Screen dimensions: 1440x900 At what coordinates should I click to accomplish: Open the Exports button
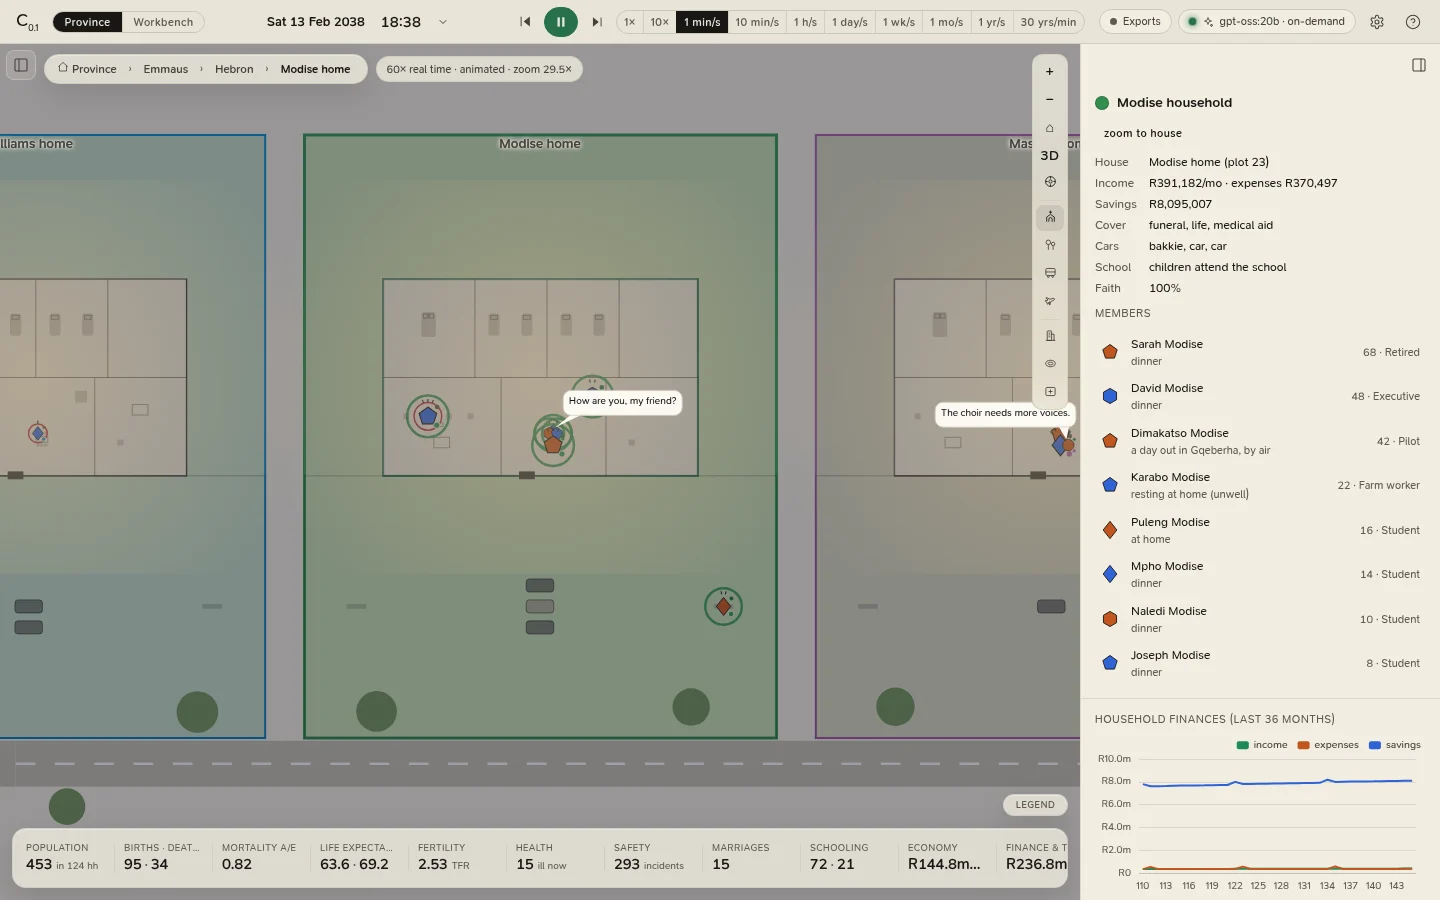point(1135,22)
